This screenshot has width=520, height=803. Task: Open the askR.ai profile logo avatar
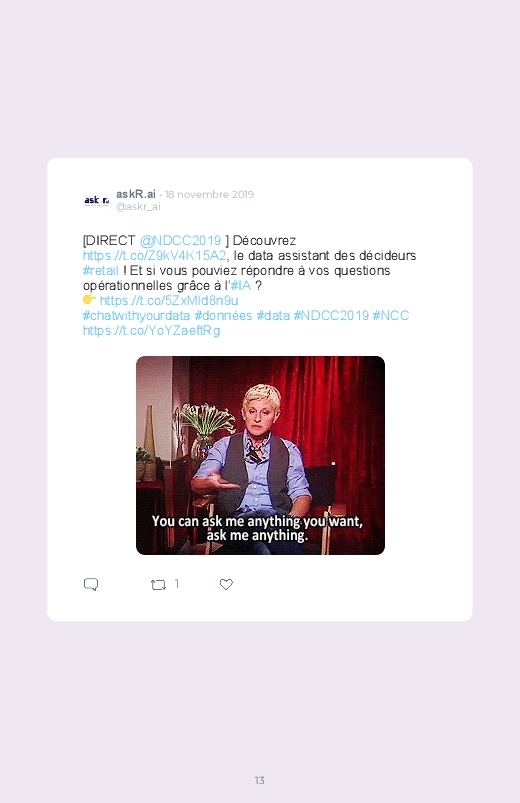97,200
